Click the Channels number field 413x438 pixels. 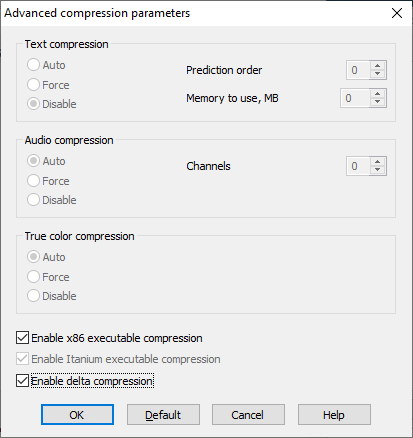pyautogui.click(x=358, y=166)
